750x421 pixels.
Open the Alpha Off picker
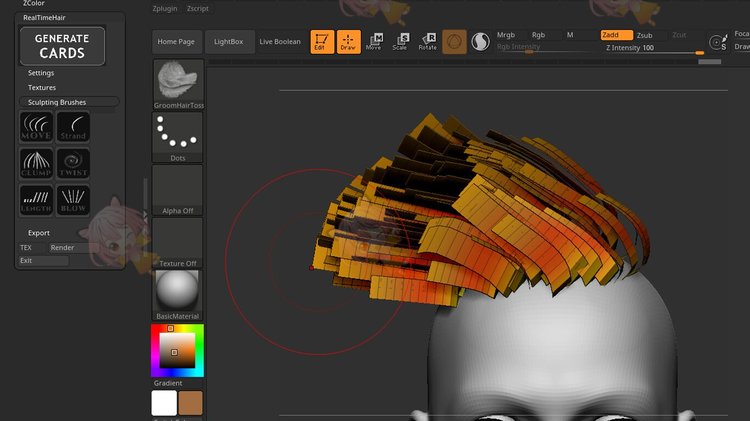tap(177, 190)
